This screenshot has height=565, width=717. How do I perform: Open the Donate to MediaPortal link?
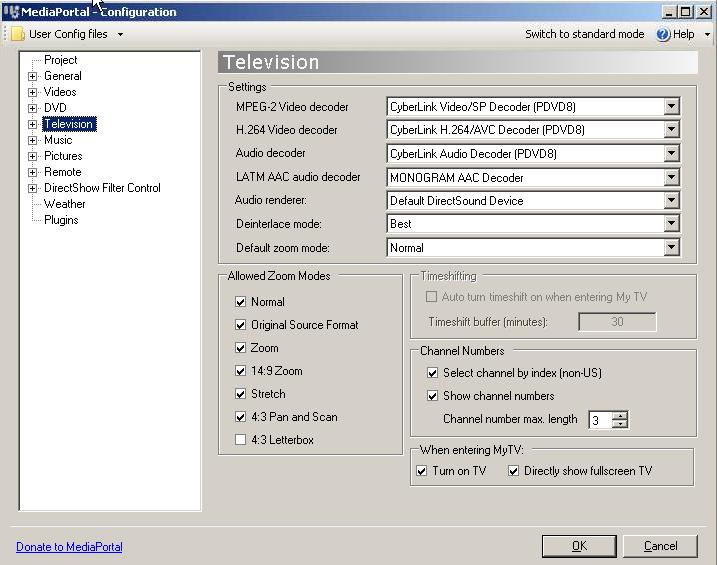[69, 547]
